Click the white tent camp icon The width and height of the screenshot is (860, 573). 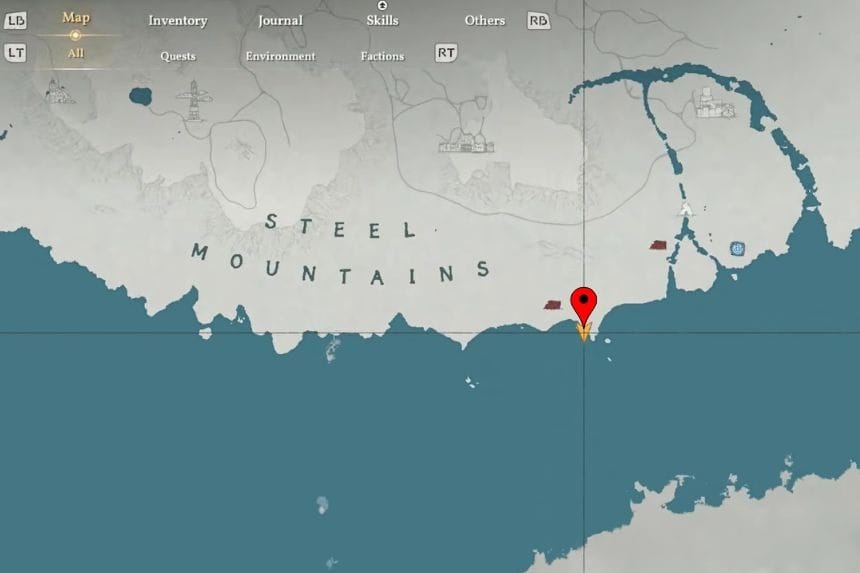tap(685, 208)
